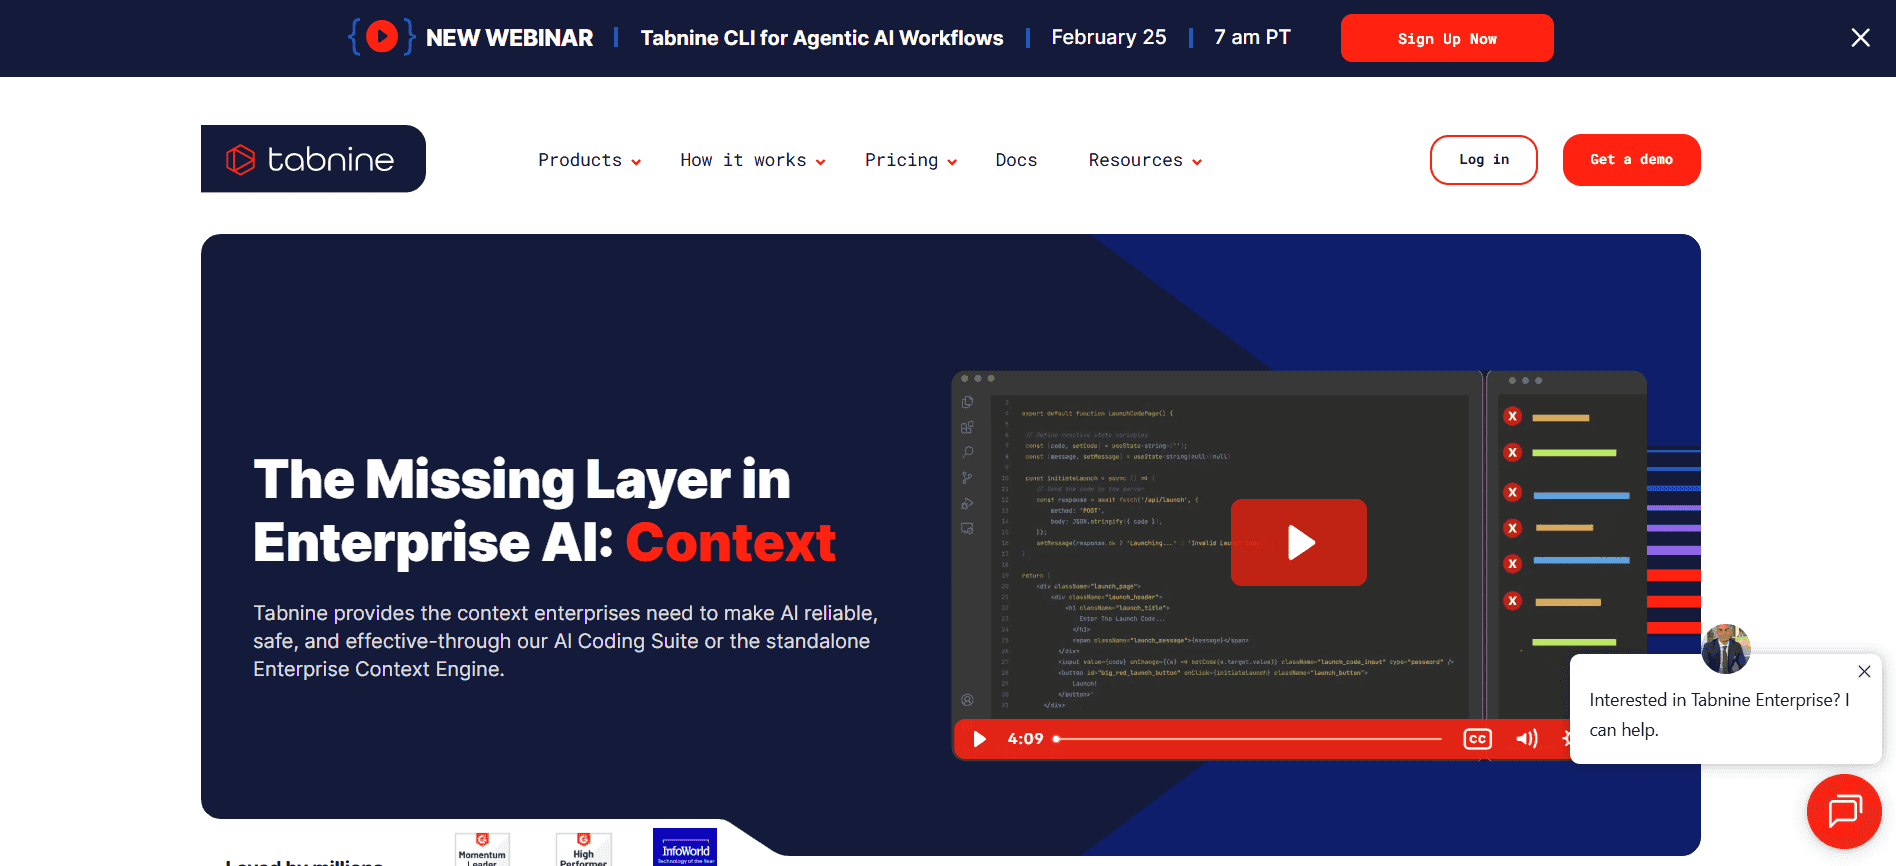The width and height of the screenshot is (1896, 866).
Task: Click Get a demo button
Action: (1632, 160)
